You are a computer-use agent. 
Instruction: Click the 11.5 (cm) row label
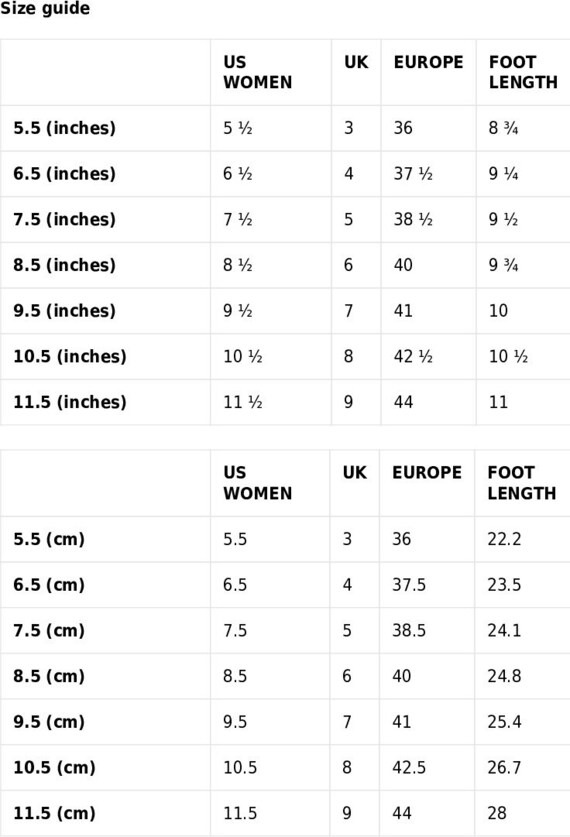click(x=54, y=814)
